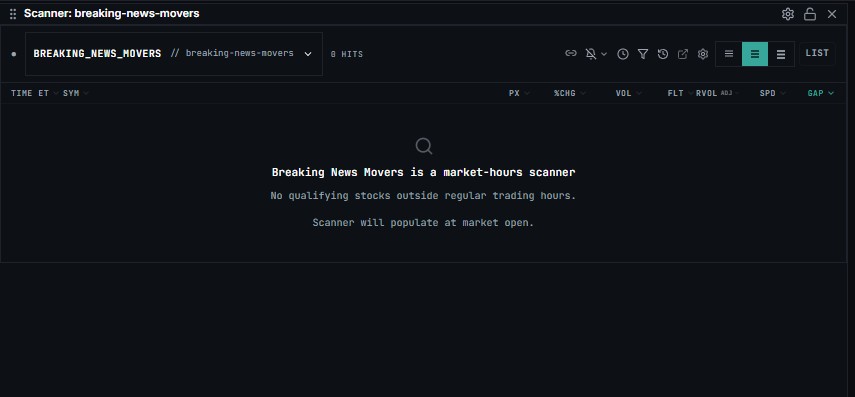Click the LIST view button
Viewport: 855px width, 397px height.
click(x=817, y=53)
